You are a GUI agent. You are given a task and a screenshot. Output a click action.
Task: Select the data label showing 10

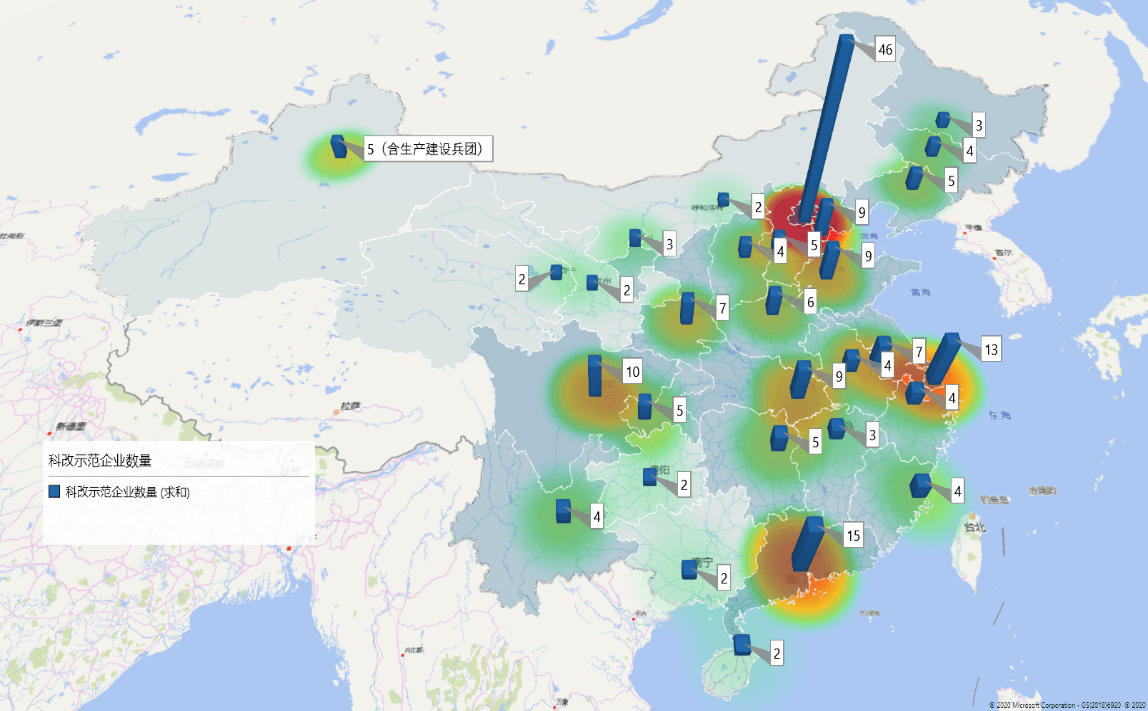click(632, 372)
